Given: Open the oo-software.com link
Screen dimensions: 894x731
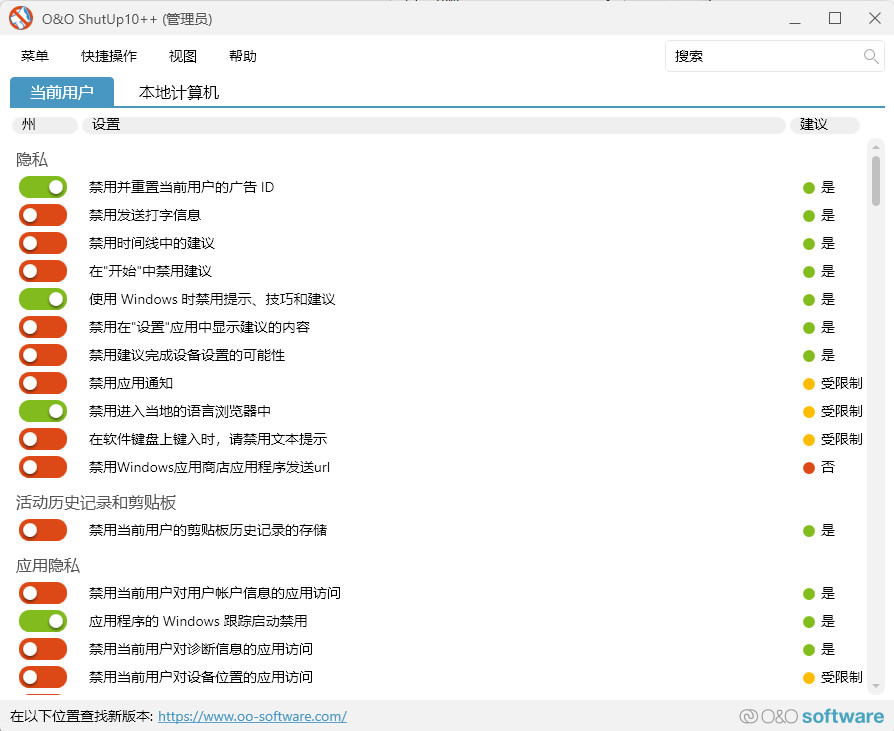Looking at the screenshot, I should [x=253, y=716].
